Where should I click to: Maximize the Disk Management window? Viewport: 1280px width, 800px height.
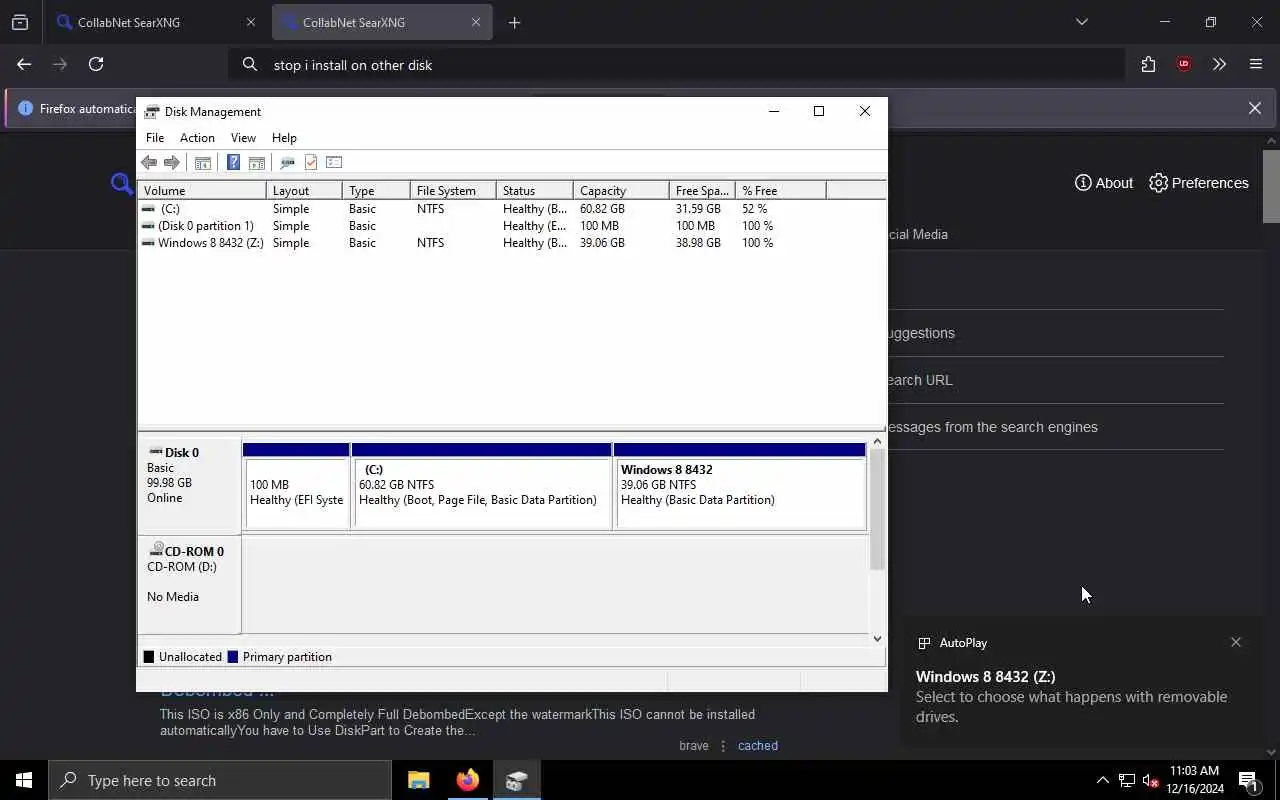click(x=819, y=111)
